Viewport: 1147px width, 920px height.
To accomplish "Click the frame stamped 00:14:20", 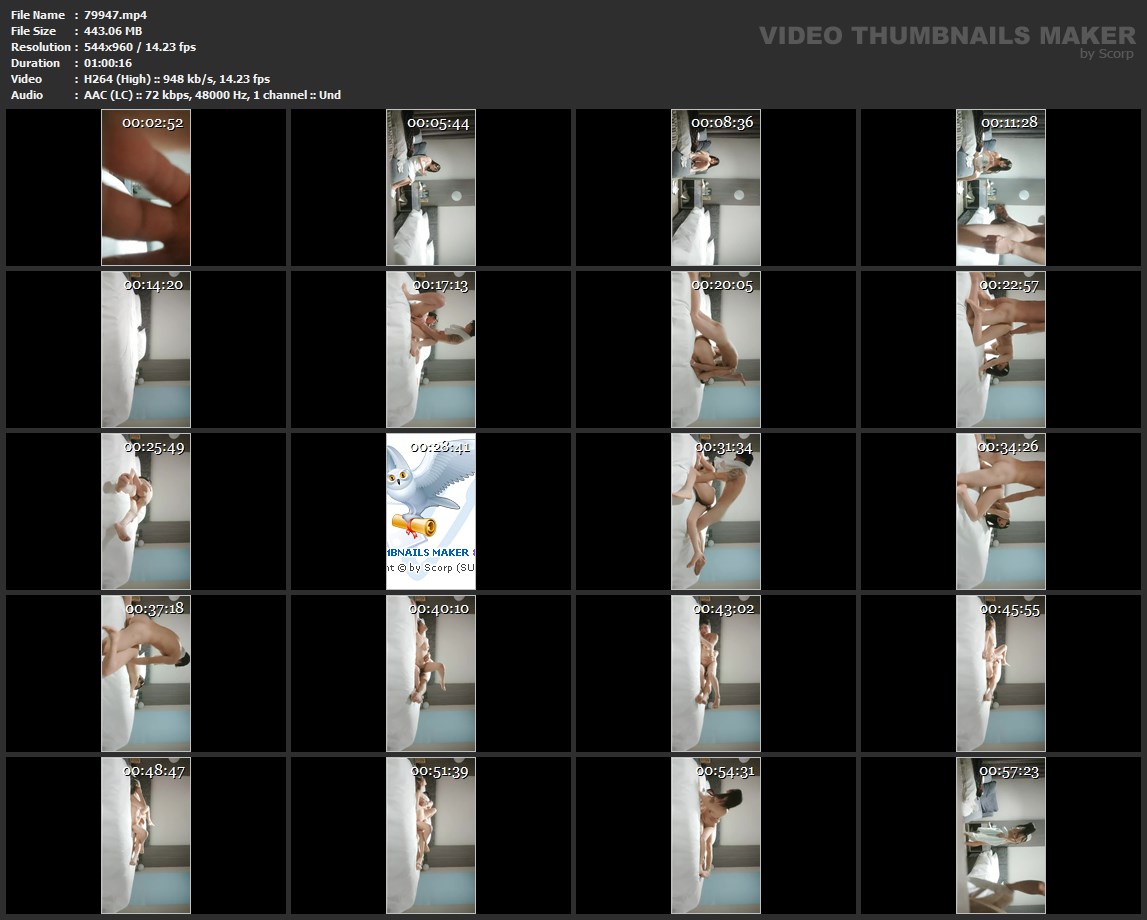I will (x=146, y=349).
